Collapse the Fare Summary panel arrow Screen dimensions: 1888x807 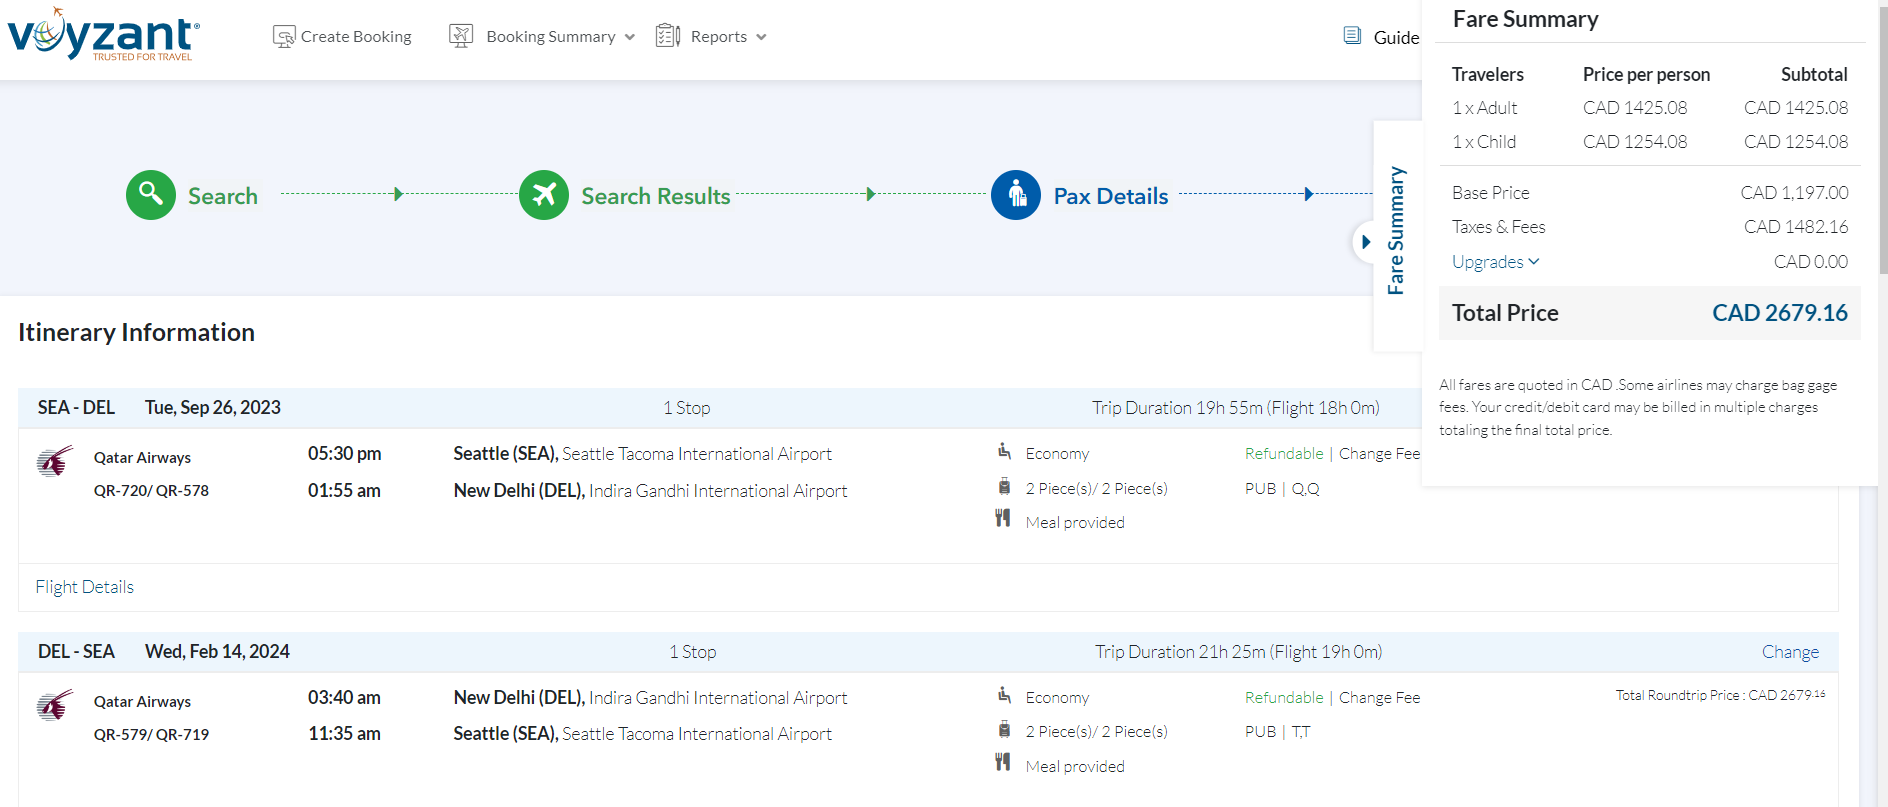click(1365, 242)
